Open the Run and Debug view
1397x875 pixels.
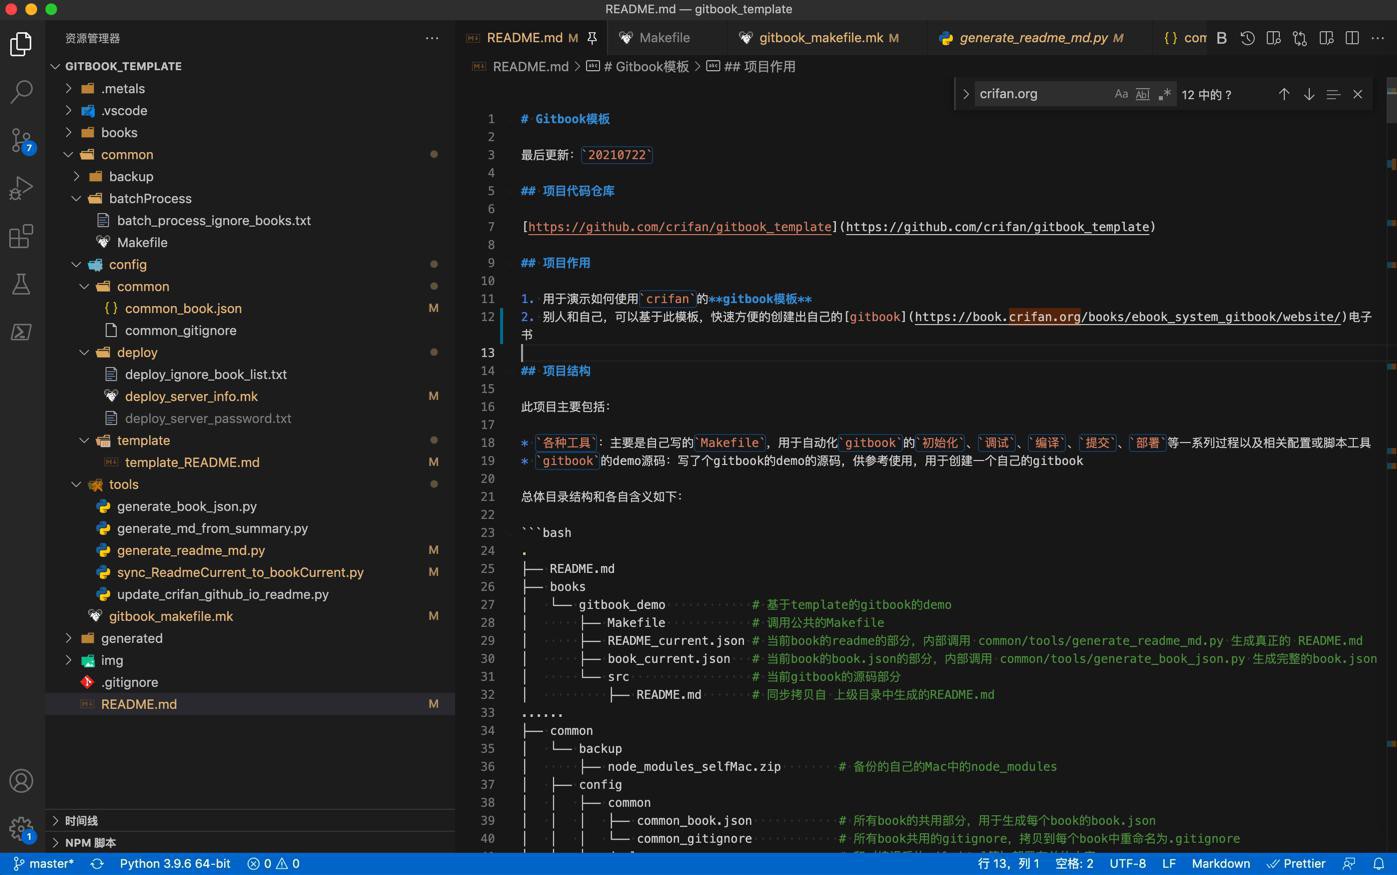pos(21,188)
